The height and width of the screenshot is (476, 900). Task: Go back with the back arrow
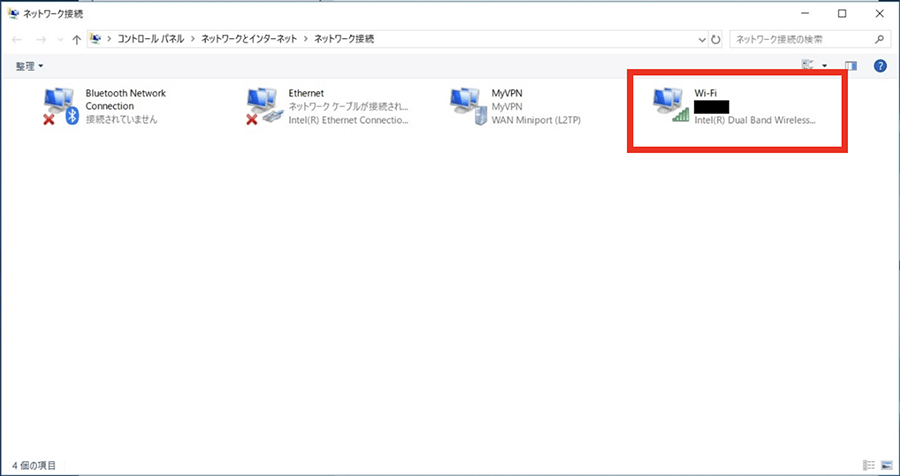(x=17, y=40)
